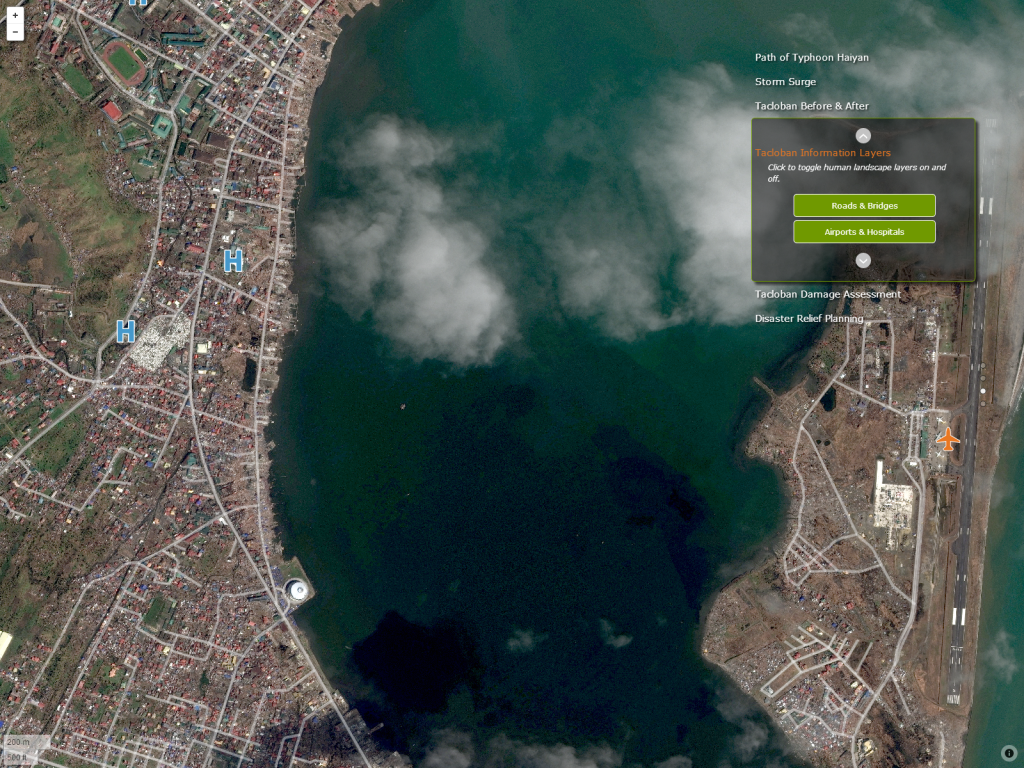Toggle the Airports & Hospitals layer
Viewport: 1024px width, 768px height.
(x=864, y=232)
